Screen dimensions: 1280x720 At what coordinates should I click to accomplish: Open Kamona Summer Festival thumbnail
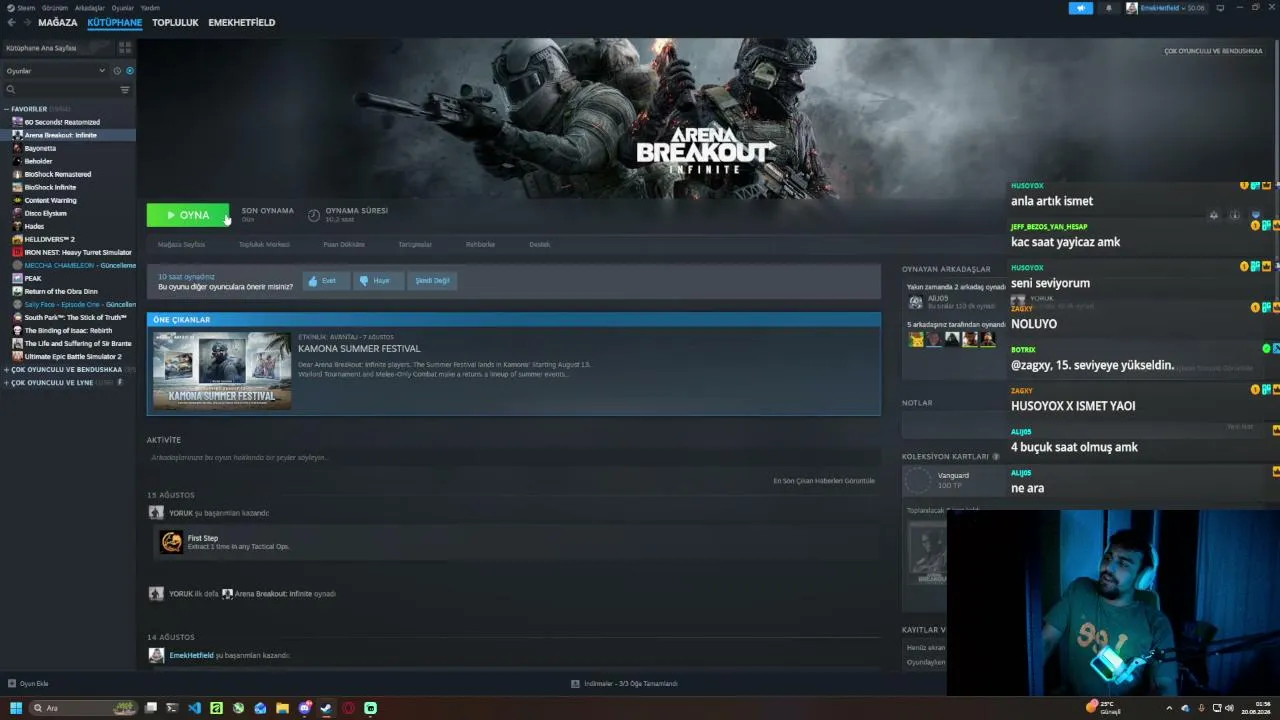pyautogui.click(x=222, y=370)
